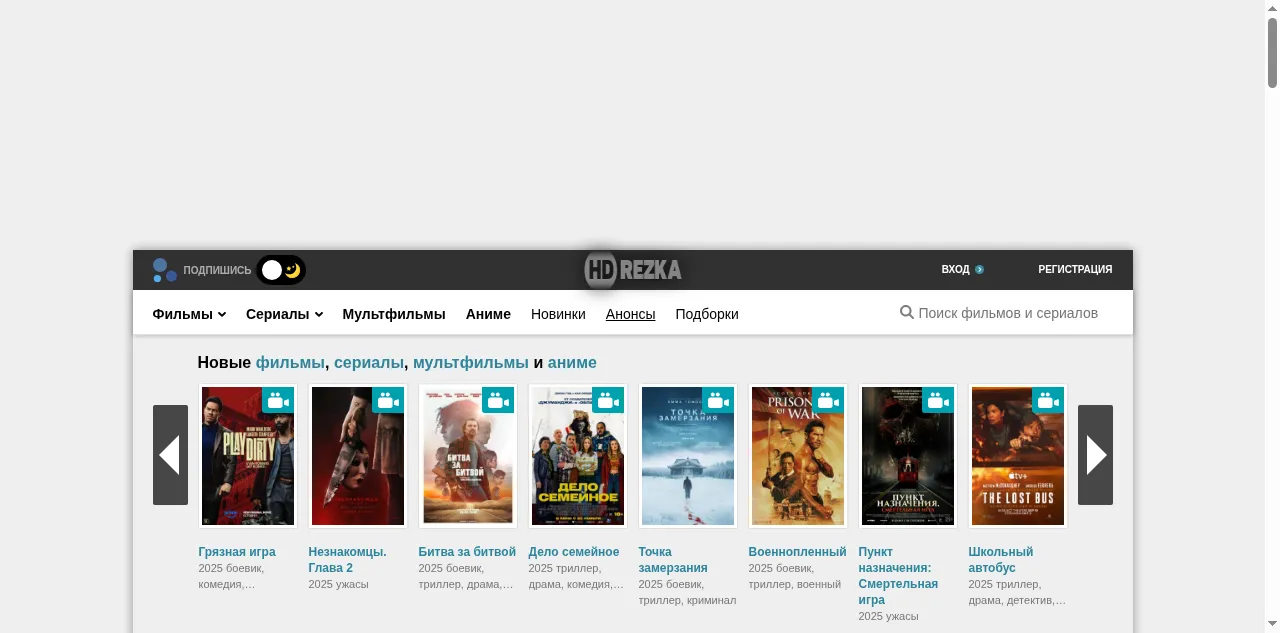Click the аниме link in heading
The height and width of the screenshot is (633, 1280).
pyautogui.click(x=572, y=363)
